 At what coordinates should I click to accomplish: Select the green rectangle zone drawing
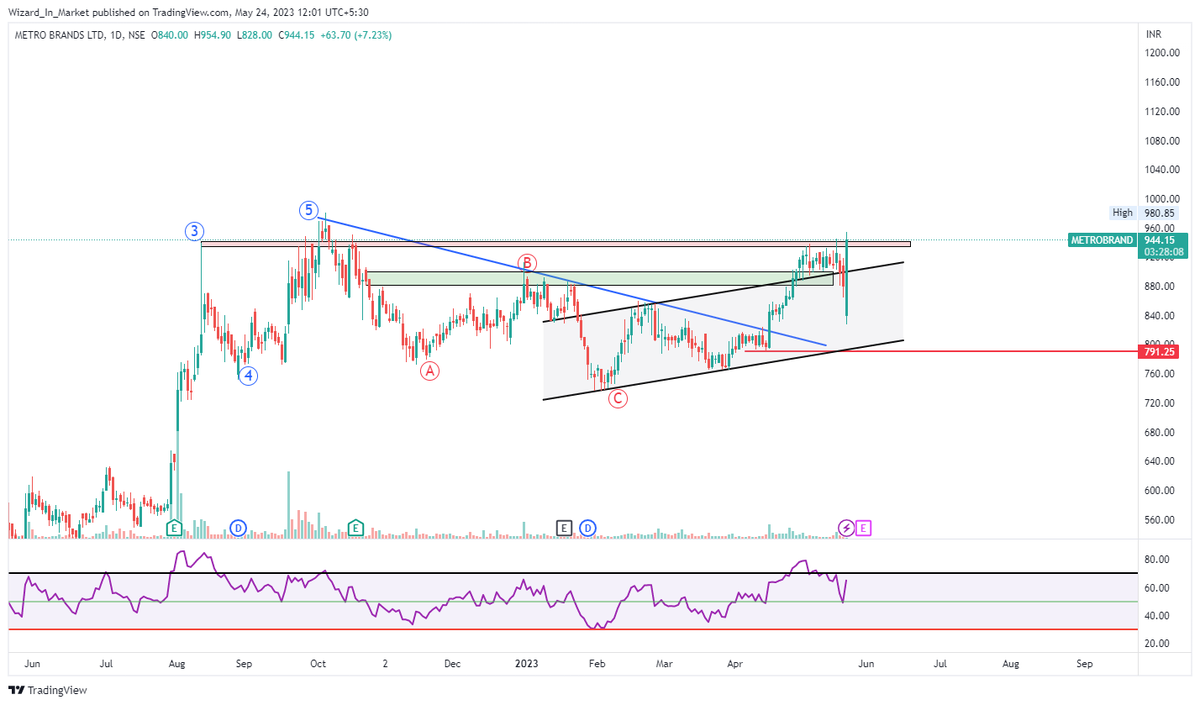(600, 278)
